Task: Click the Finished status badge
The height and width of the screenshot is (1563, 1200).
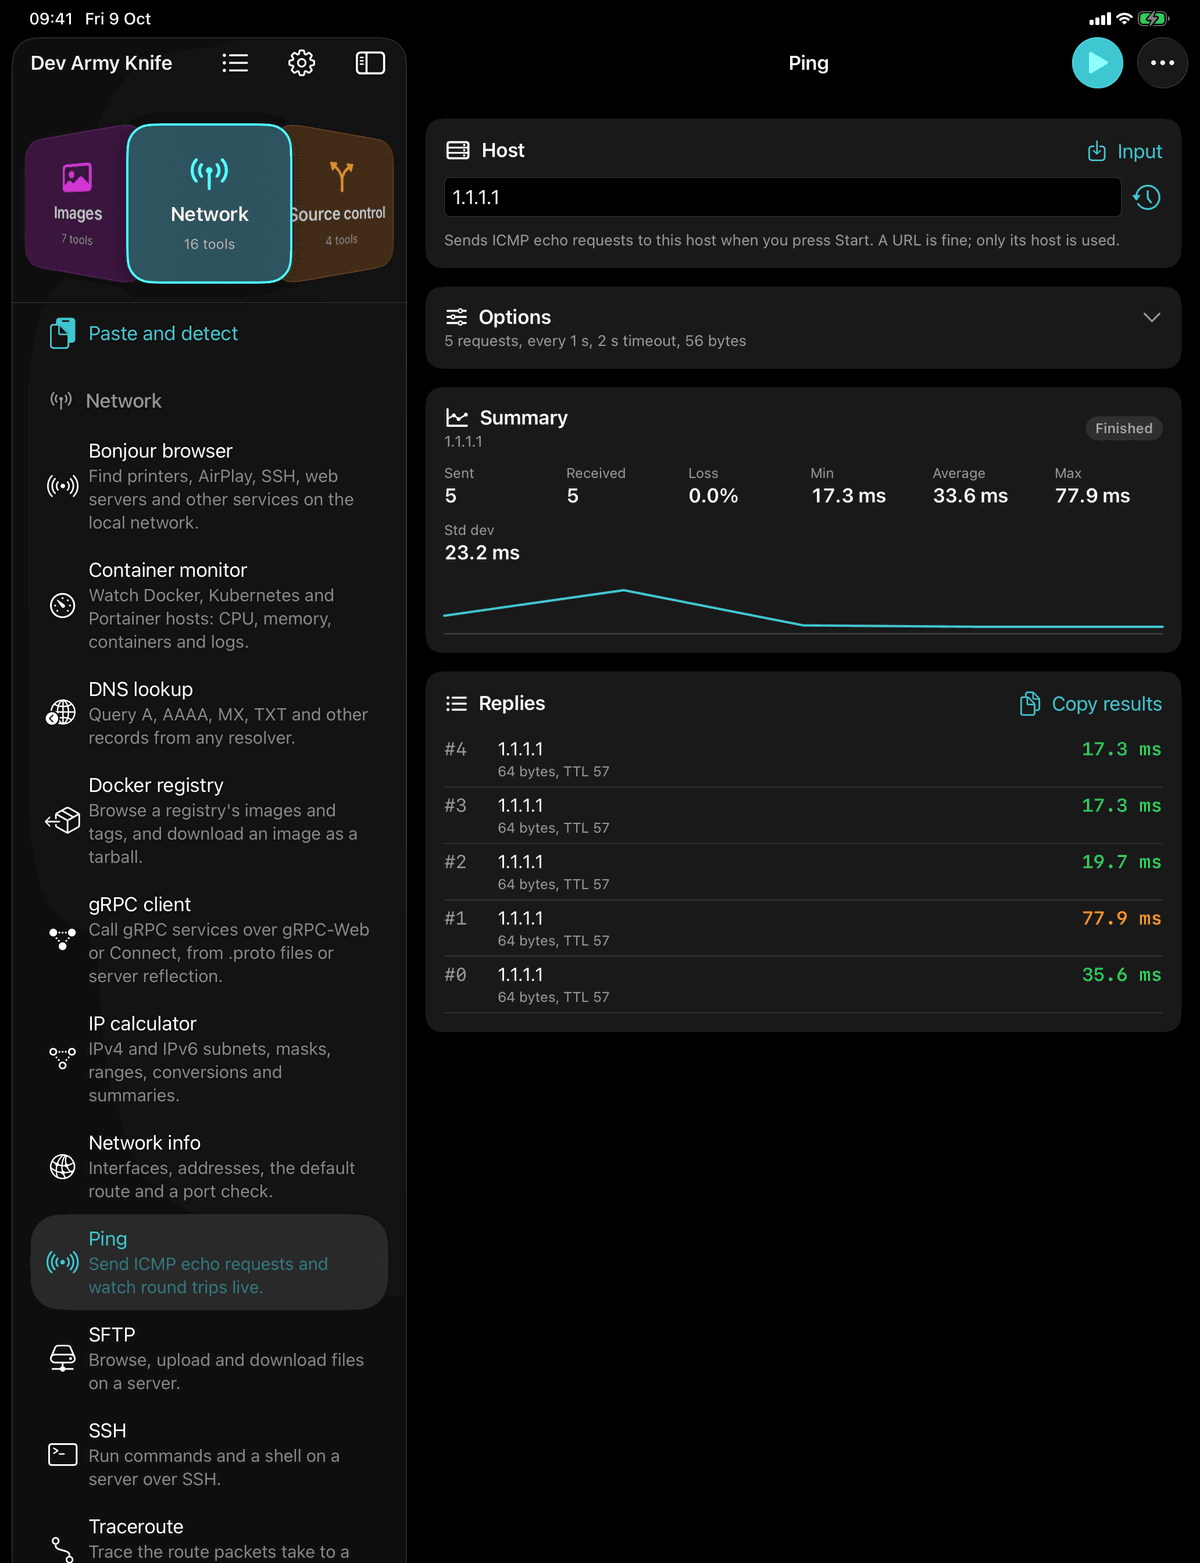Action: point(1124,428)
